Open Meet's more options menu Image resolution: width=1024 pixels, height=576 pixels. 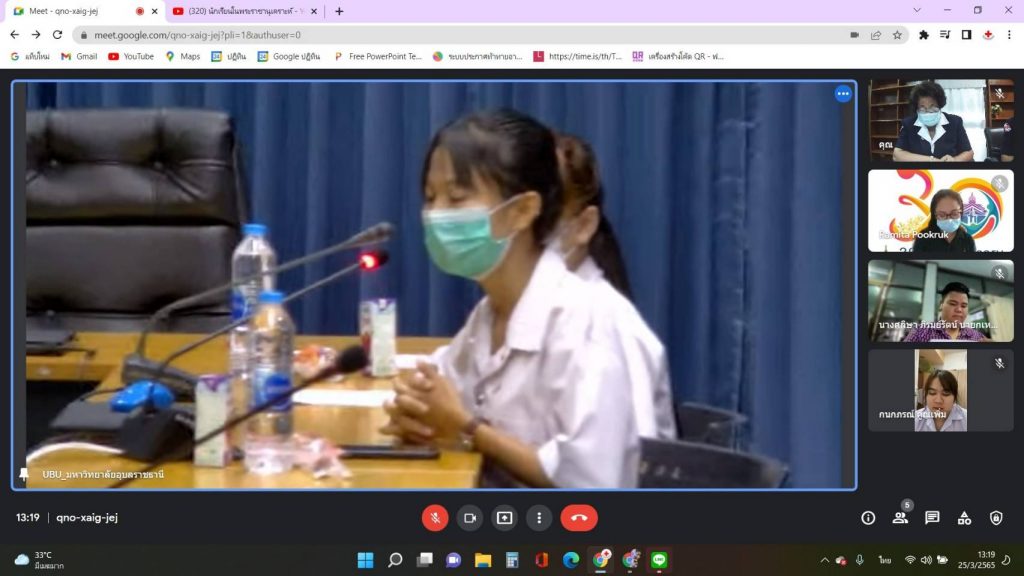539,518
